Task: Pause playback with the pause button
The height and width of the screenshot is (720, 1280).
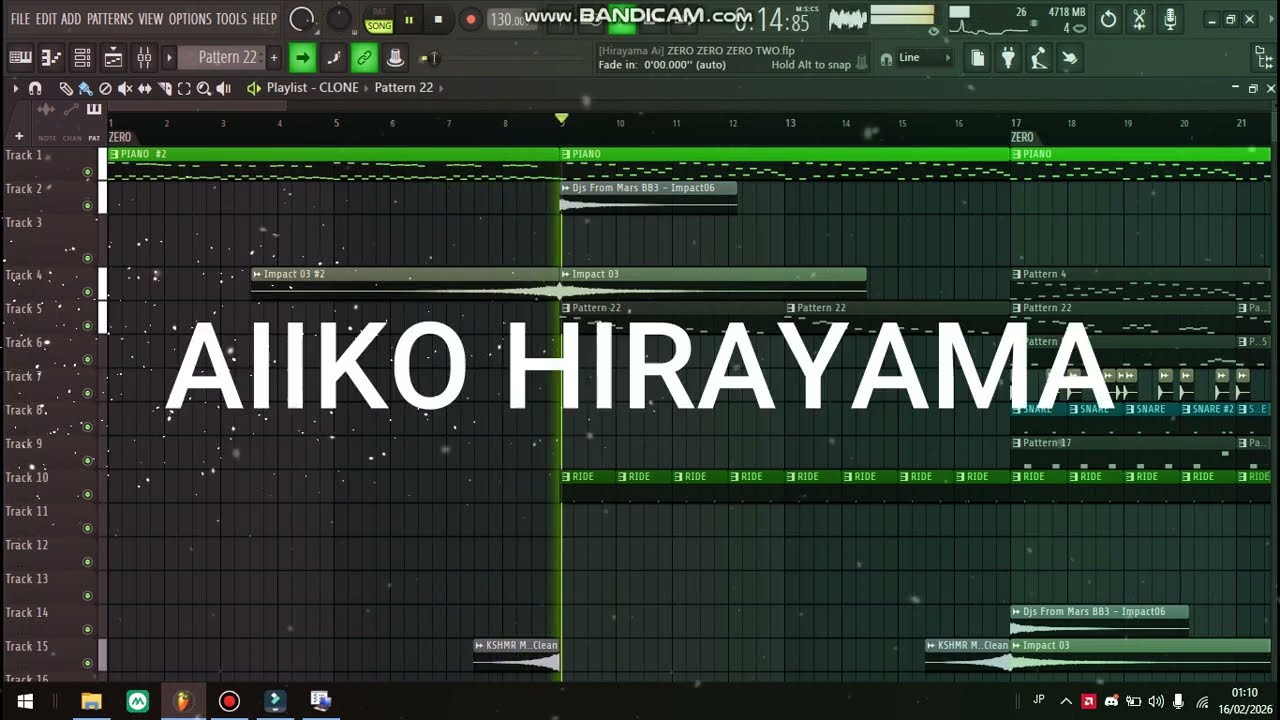Action: click(x=409, y=20)
